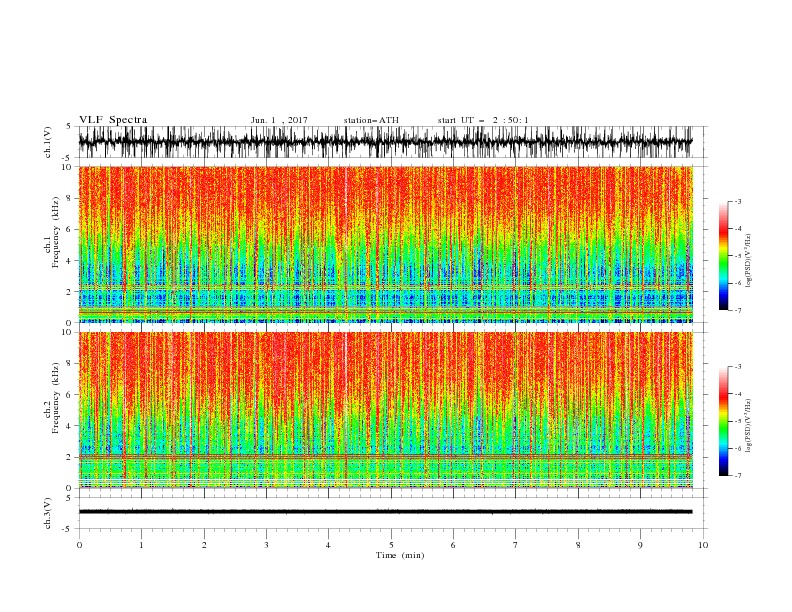Image resolution: width=792 pixels, height=612 pixels.
Task: Click the color bar beside the ch.1 spectrogram
Action: tap(724, 256)
